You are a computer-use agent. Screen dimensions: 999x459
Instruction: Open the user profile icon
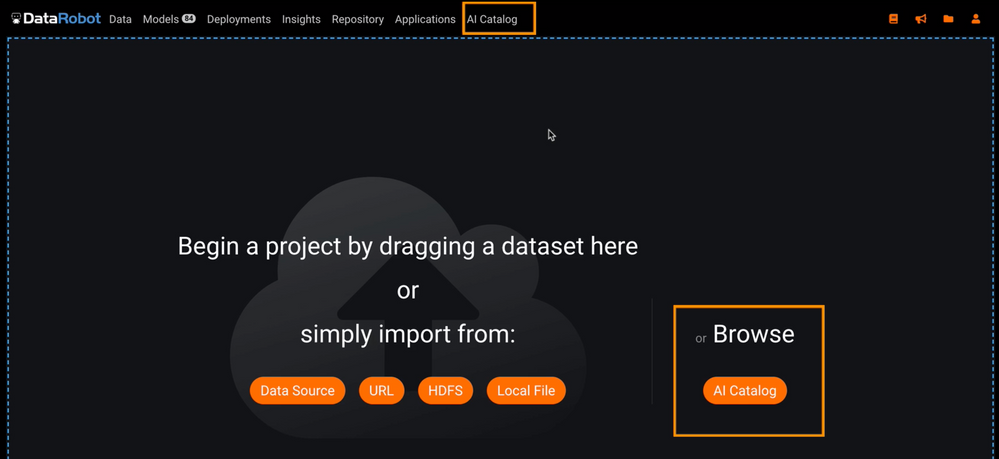[x=975, y=19]
